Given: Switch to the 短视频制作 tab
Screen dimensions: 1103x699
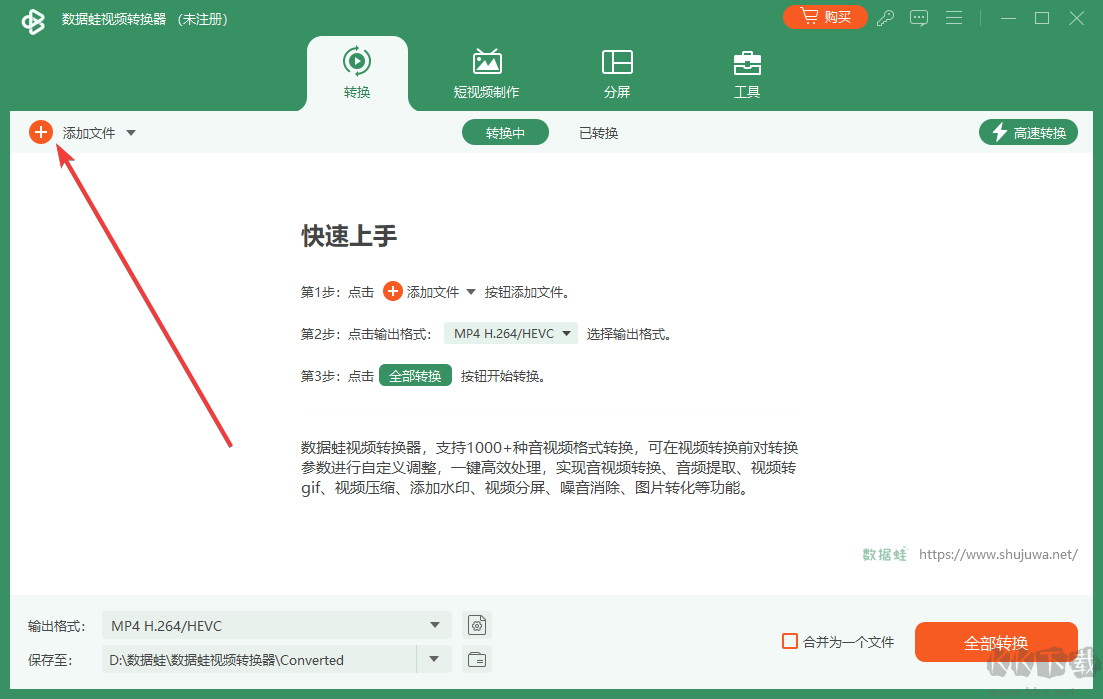Looking at the screenshot, I should (x=486, y=72).
